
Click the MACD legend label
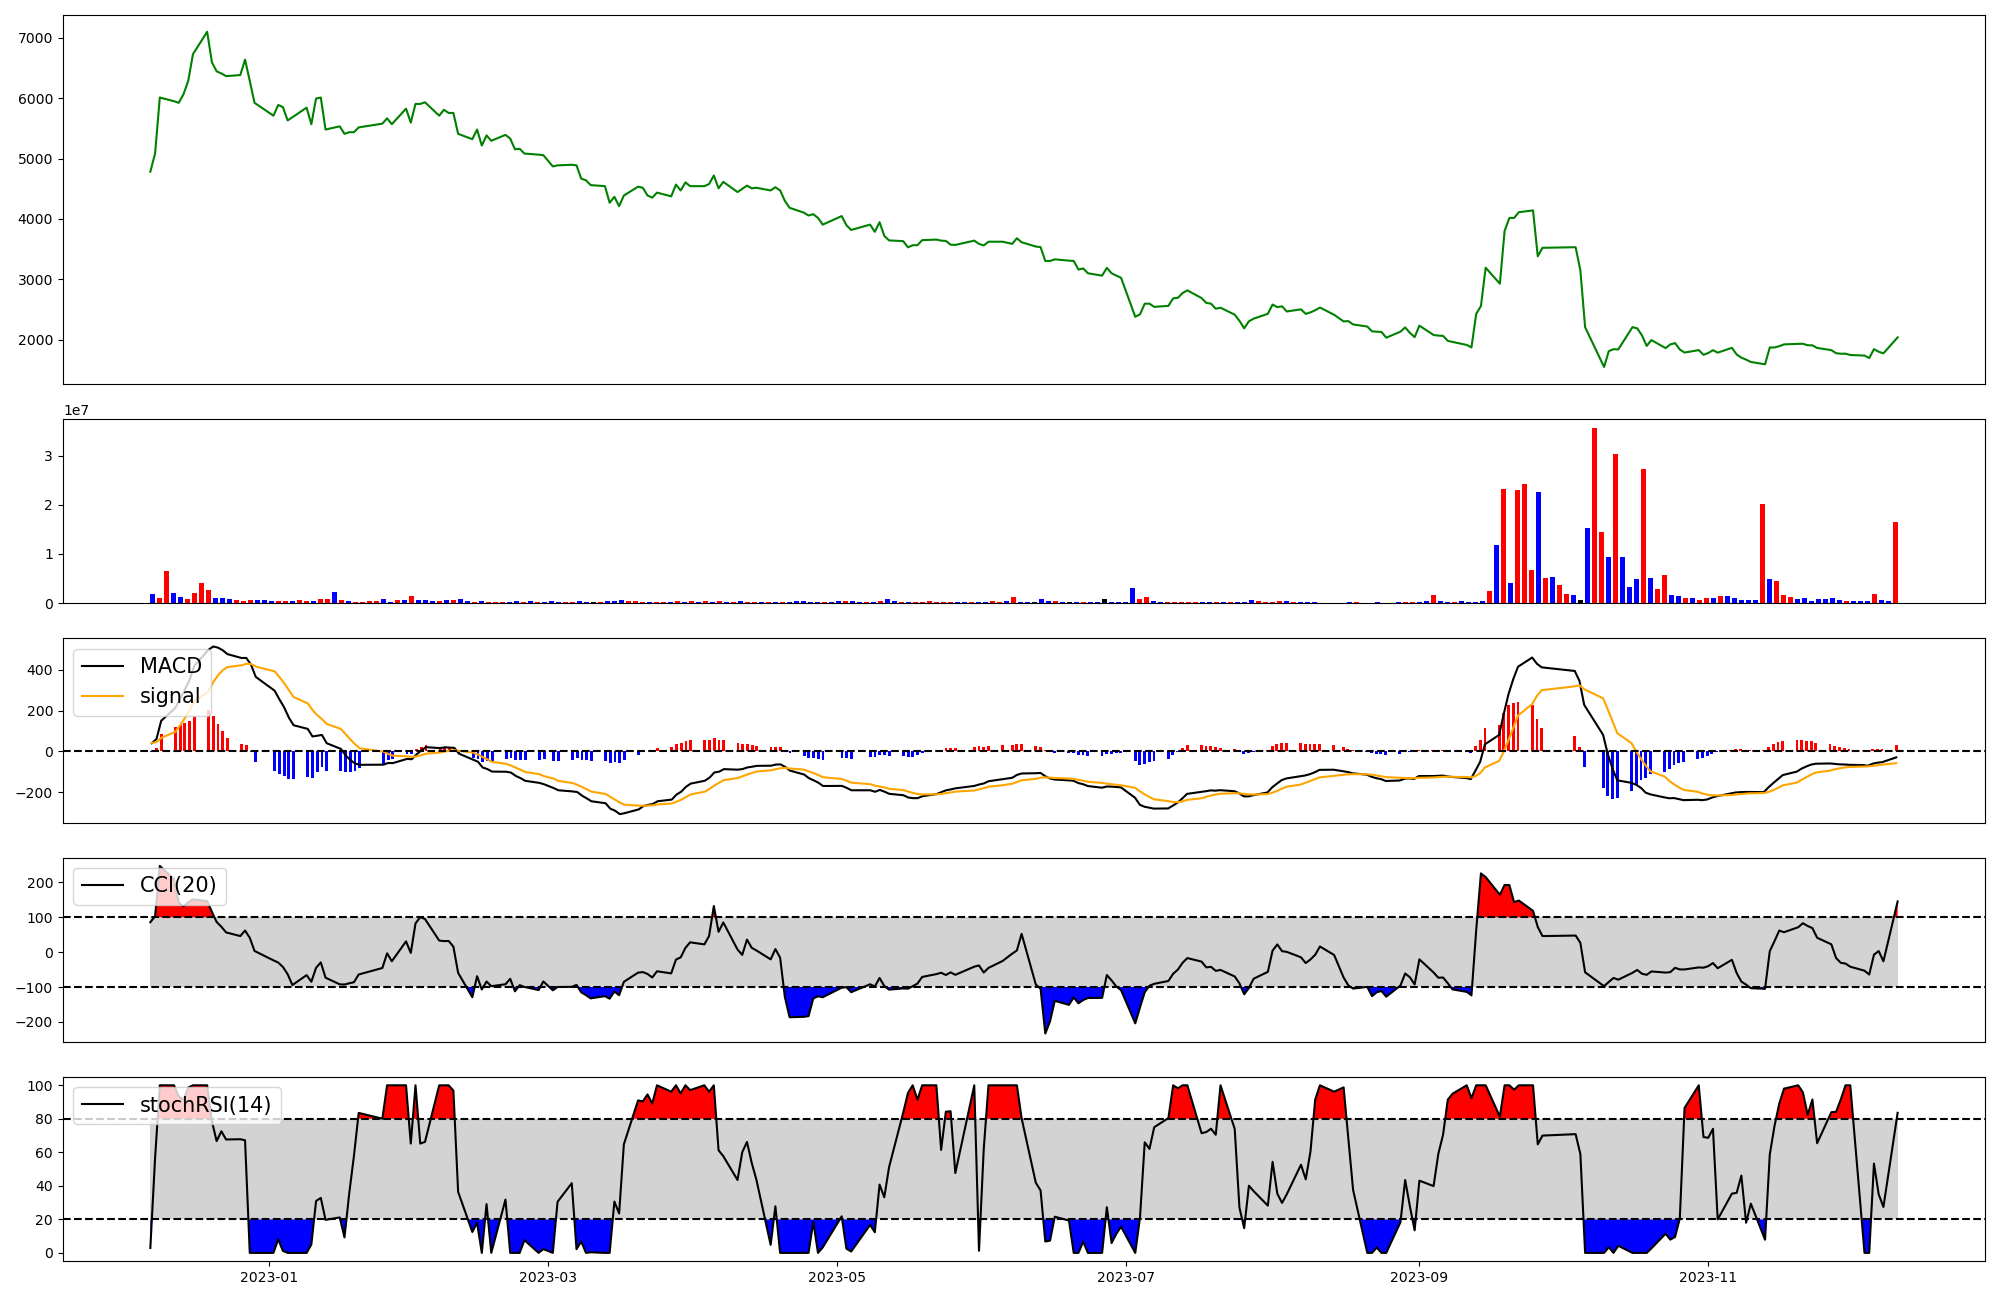[170, 666]
